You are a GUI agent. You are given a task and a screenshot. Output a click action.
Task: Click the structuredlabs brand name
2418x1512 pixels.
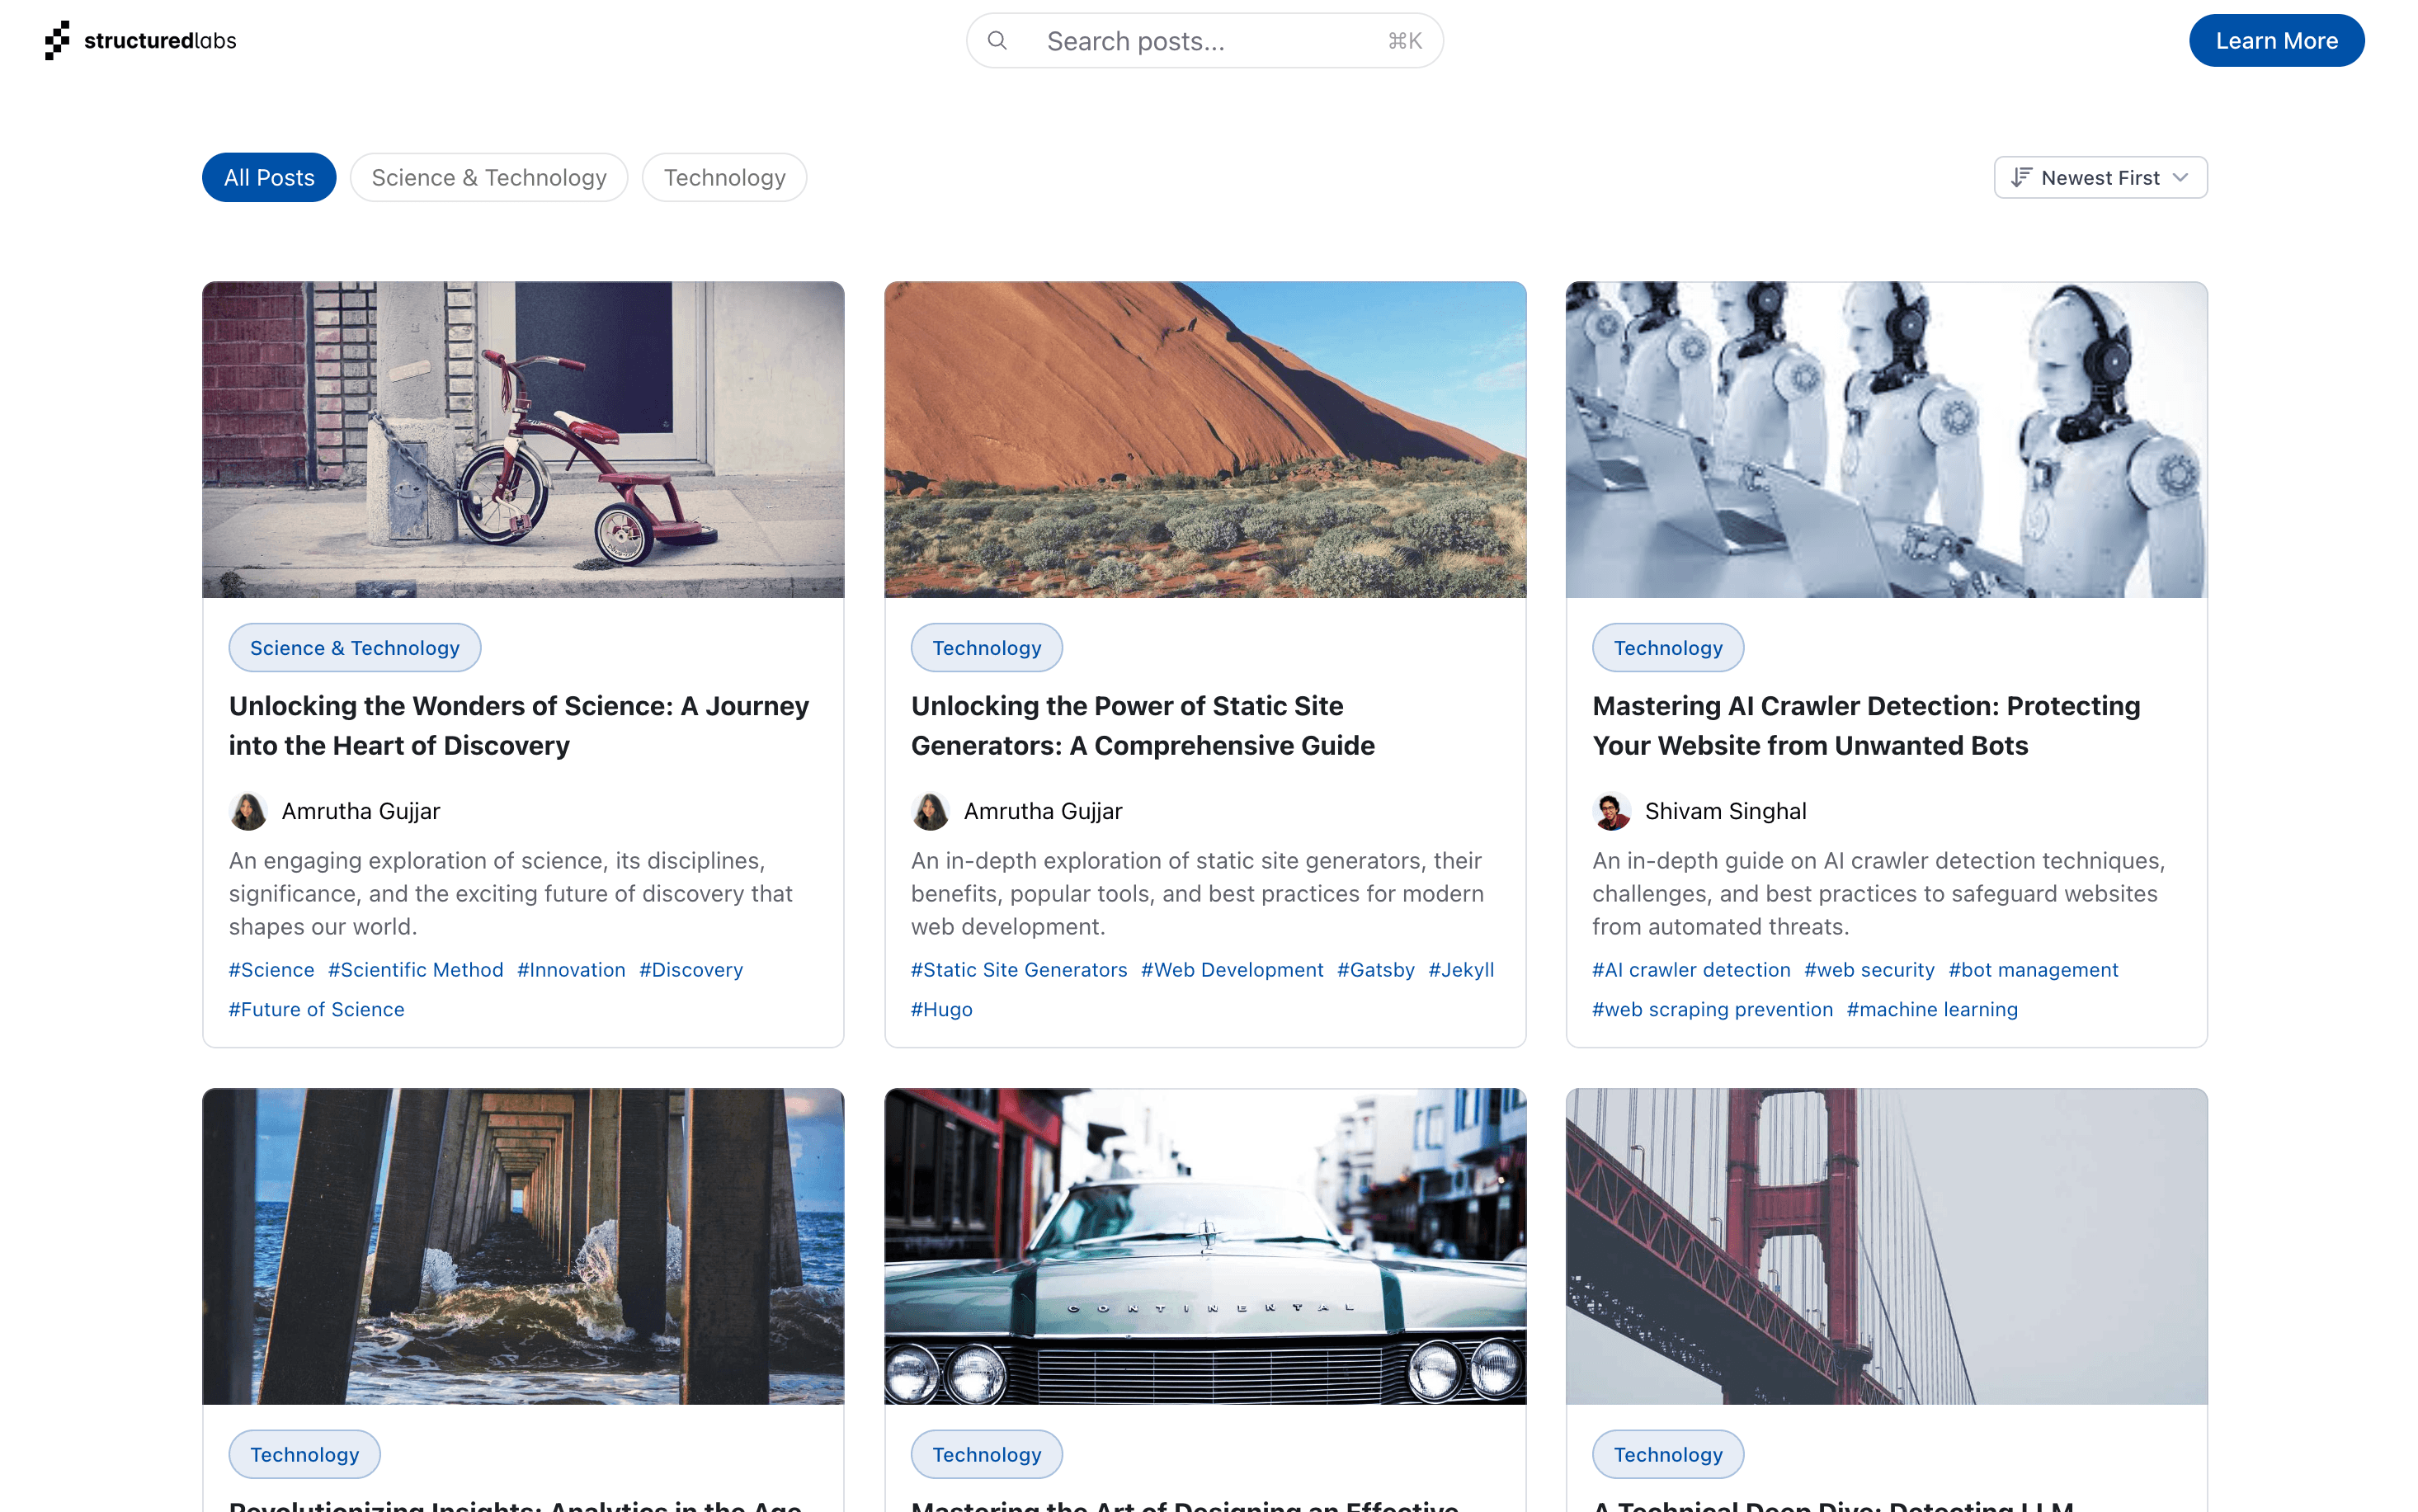coord(160,41)
